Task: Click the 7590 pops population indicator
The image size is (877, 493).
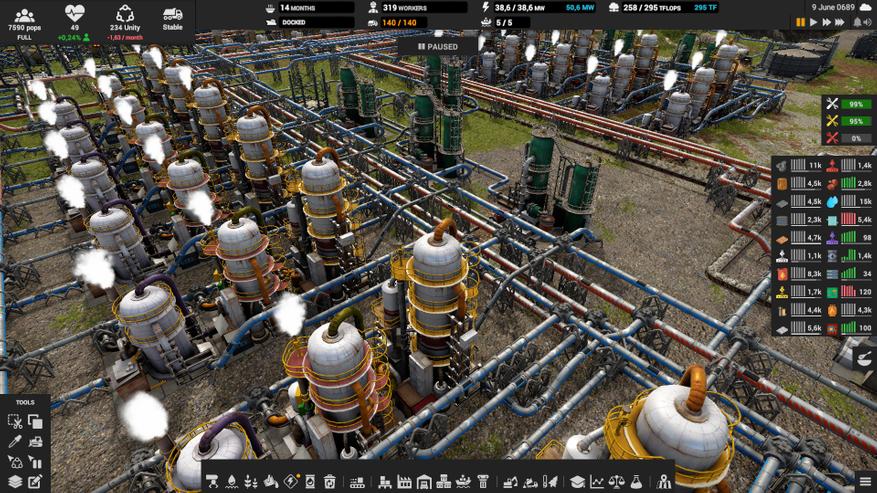Action: tap(24, 22)
